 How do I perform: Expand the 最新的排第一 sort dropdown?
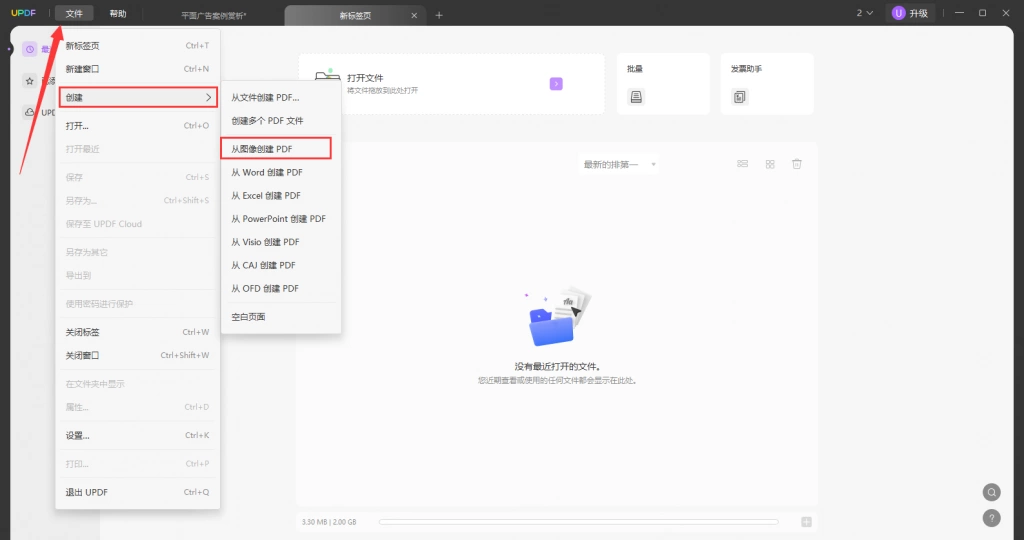618,165
